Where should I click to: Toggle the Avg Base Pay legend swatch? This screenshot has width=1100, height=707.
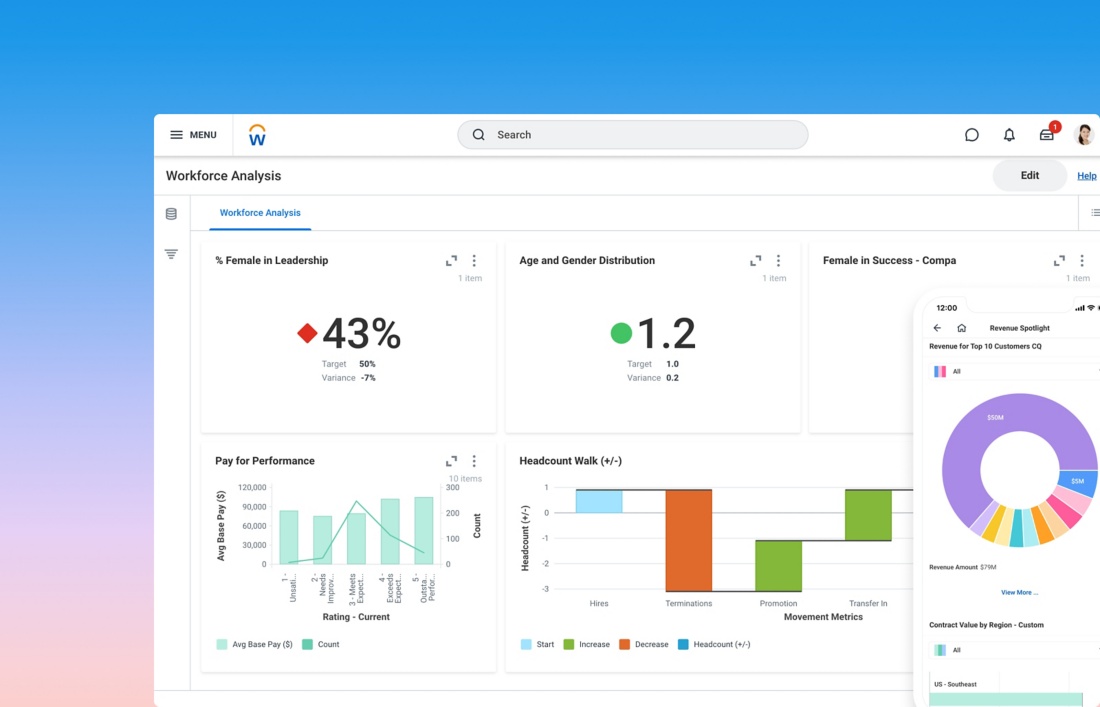pyautogui.click(x=222, y=645)
